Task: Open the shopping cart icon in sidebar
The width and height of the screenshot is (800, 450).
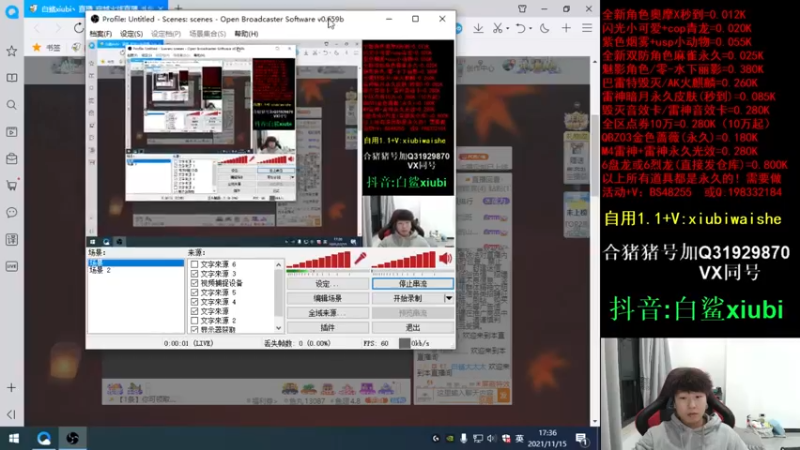Action: (x=11, y=185)
